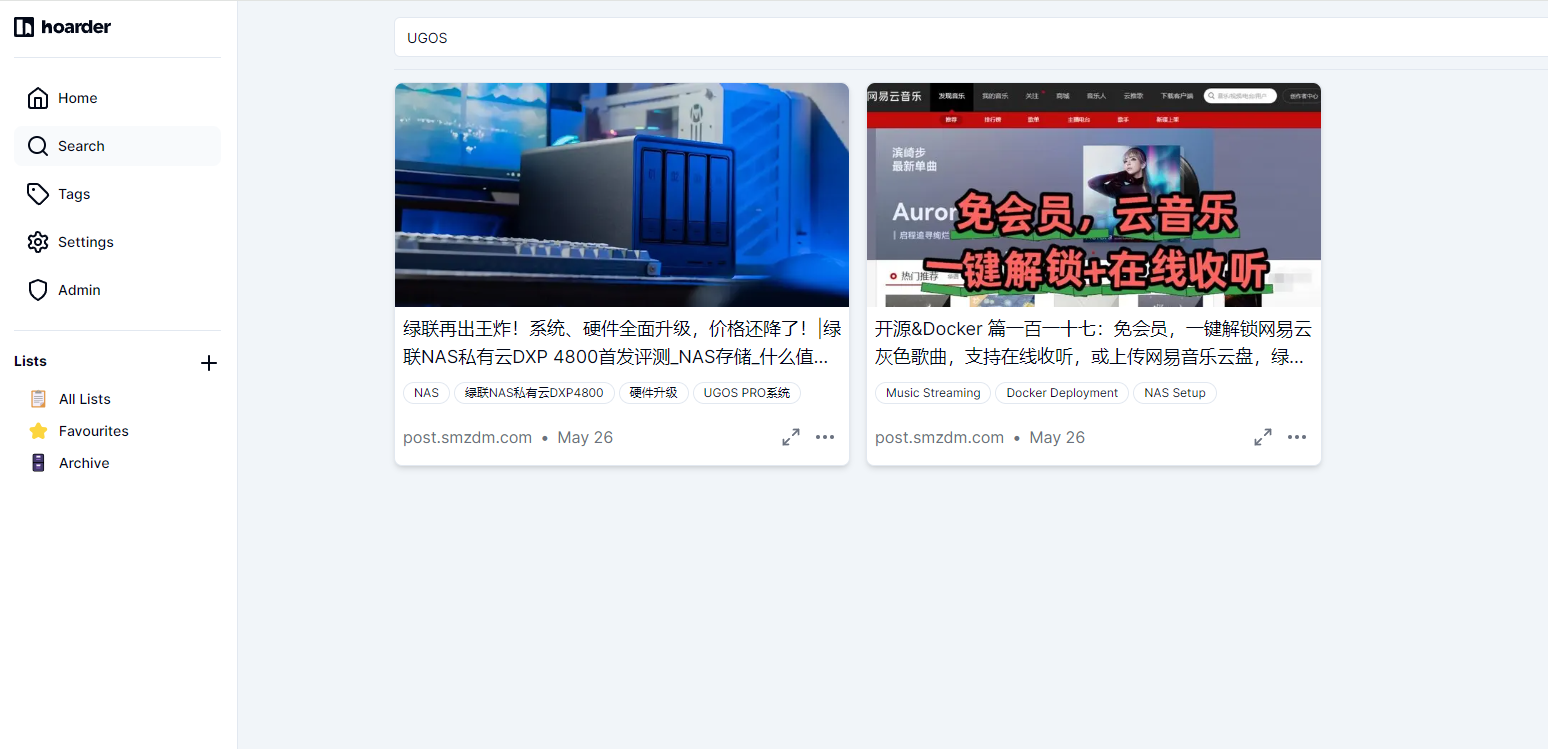Open the Archive list
This screenshot has height=749, width=1548.
[x=83, y=463]
